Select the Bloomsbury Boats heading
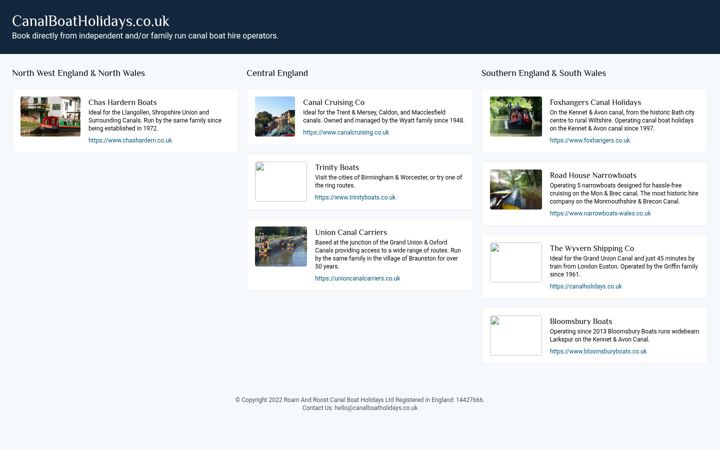Image resolution: width=720 pixels, height=450 pixels. [580, 321]
